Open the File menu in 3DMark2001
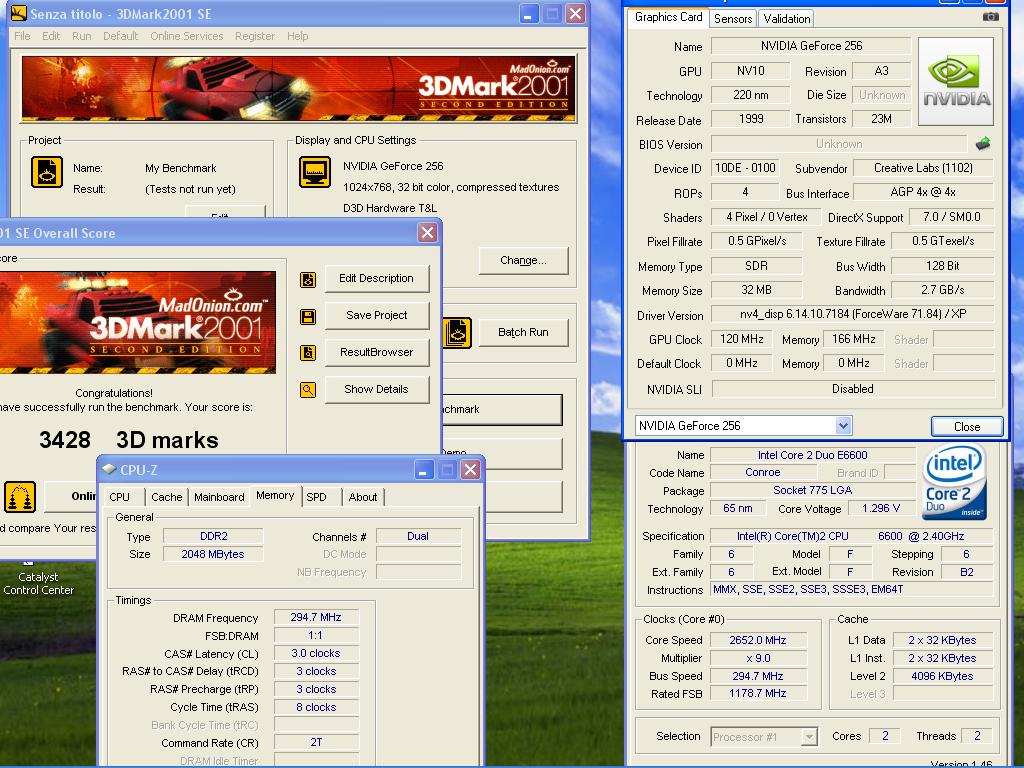1024x768 pixels. coord(22,36)
